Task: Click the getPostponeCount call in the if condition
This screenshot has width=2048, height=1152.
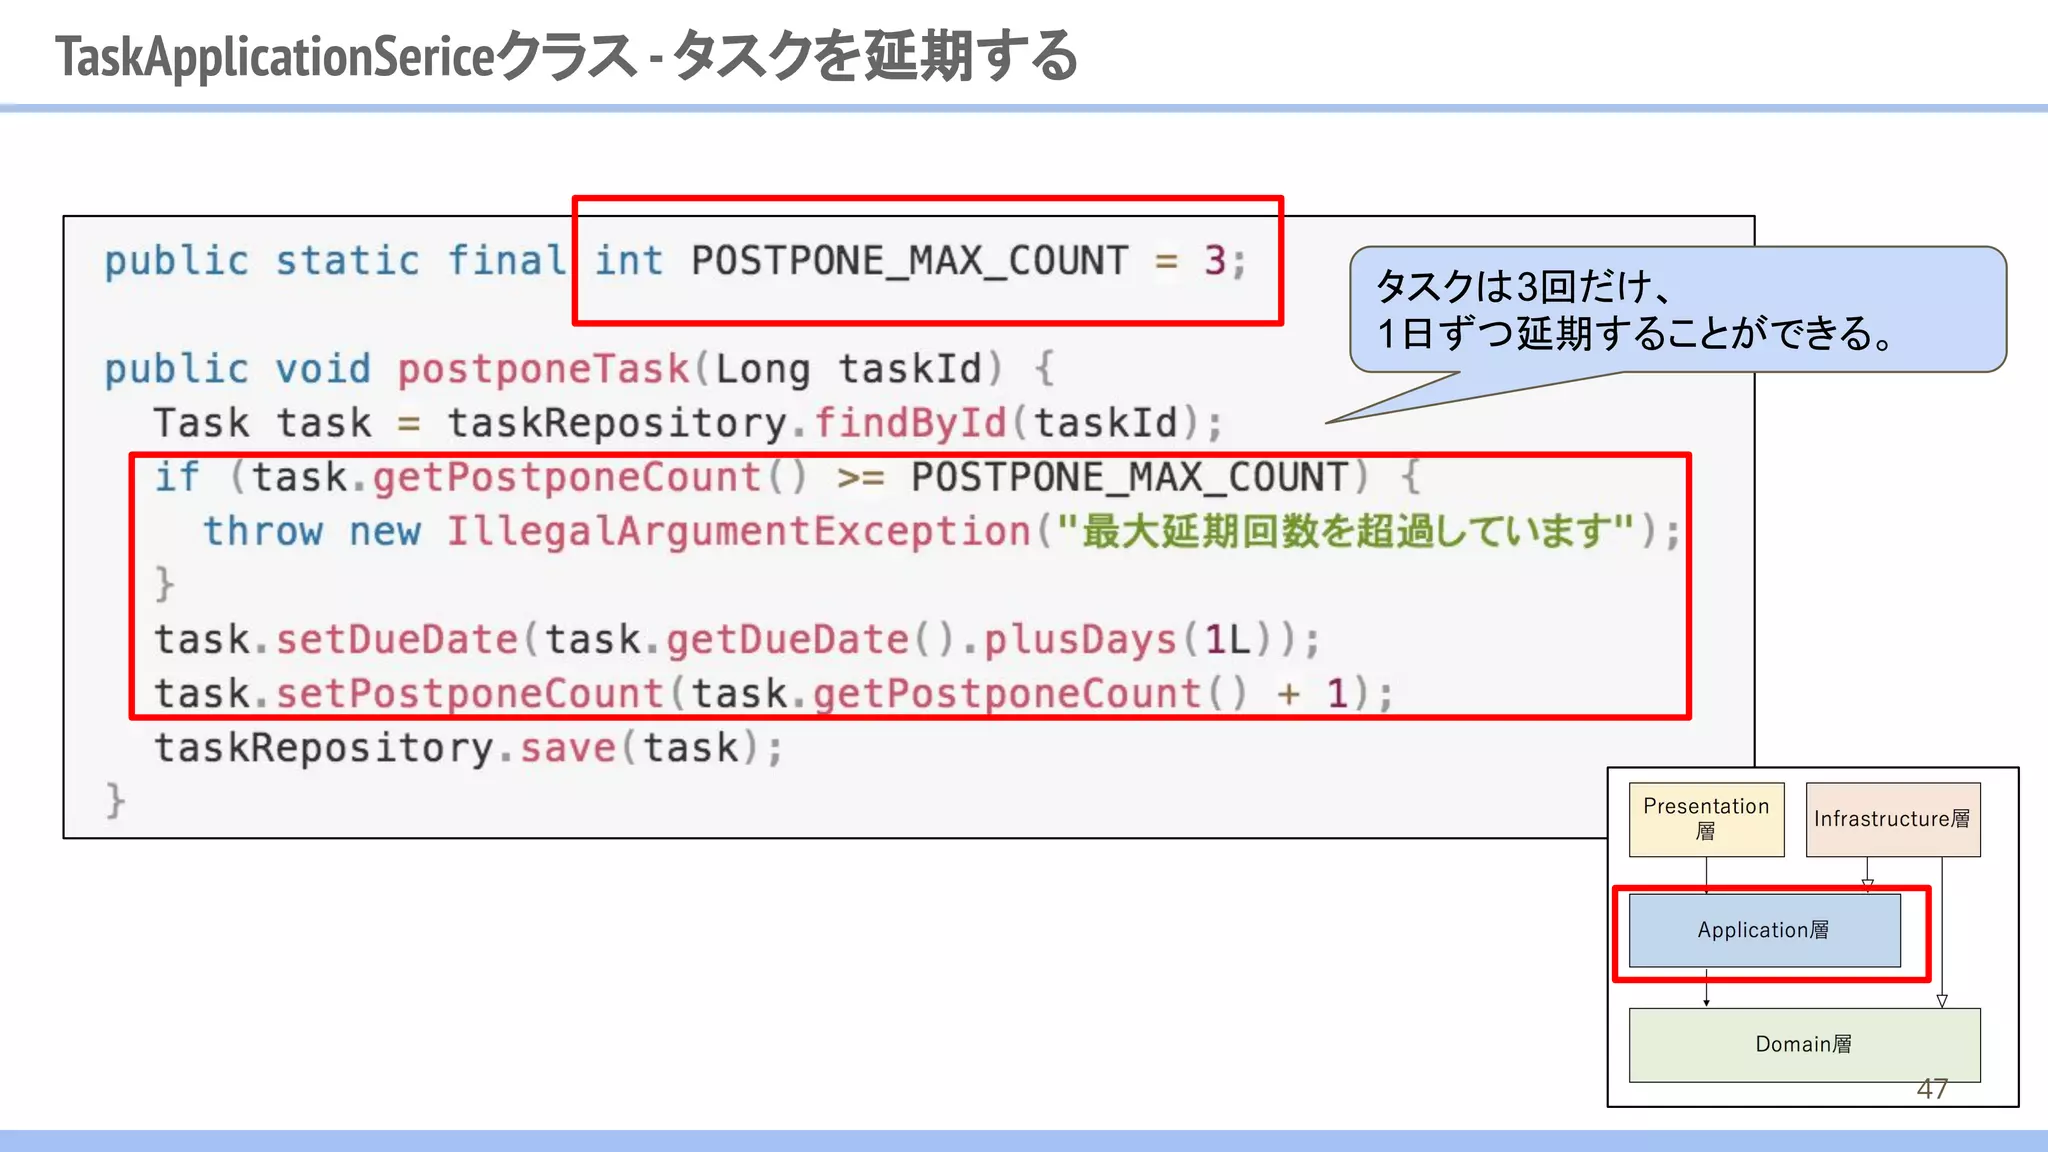Action: click(x=567, y=477)
